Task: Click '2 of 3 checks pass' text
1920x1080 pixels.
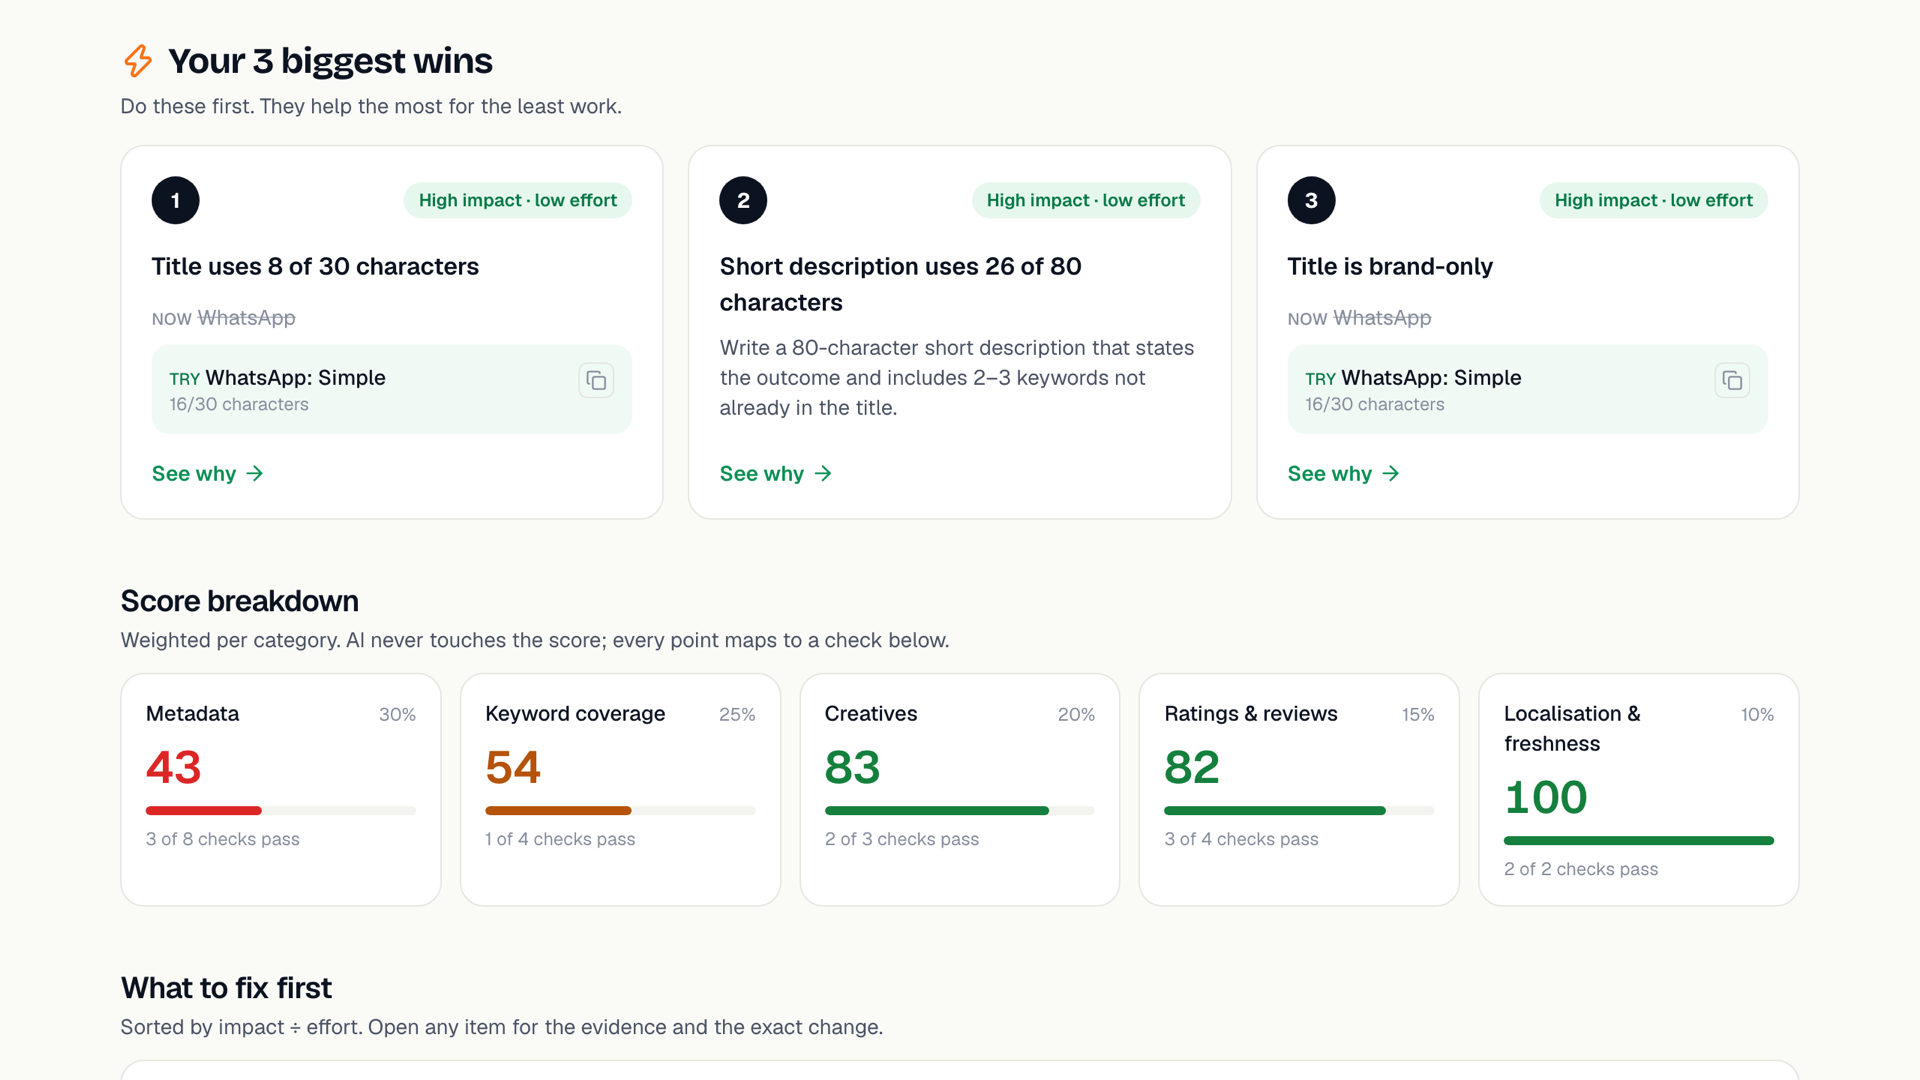Action: pyautogui.click(x=902, y=839)
